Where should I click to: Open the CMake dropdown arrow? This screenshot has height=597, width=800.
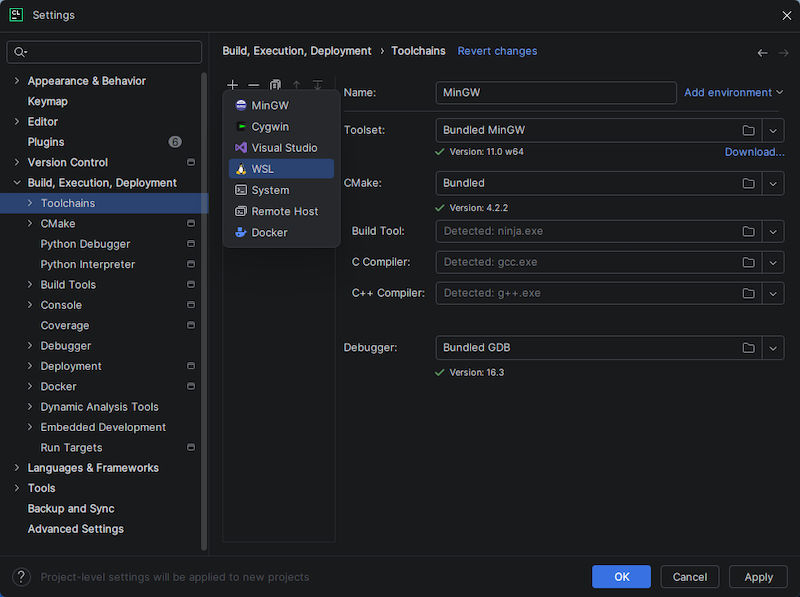coord(773,183)
